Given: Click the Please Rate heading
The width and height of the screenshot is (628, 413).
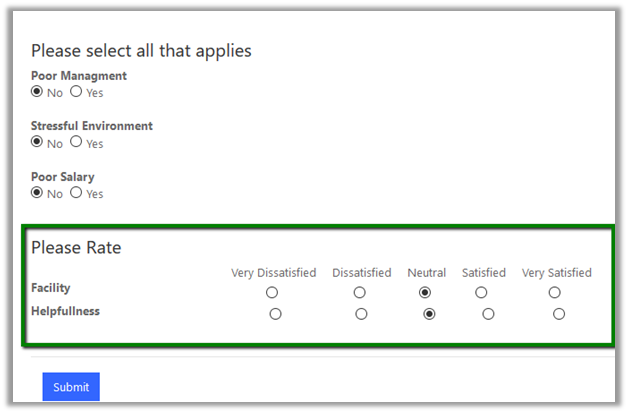Looking at the screenshot, I should 76,247.
